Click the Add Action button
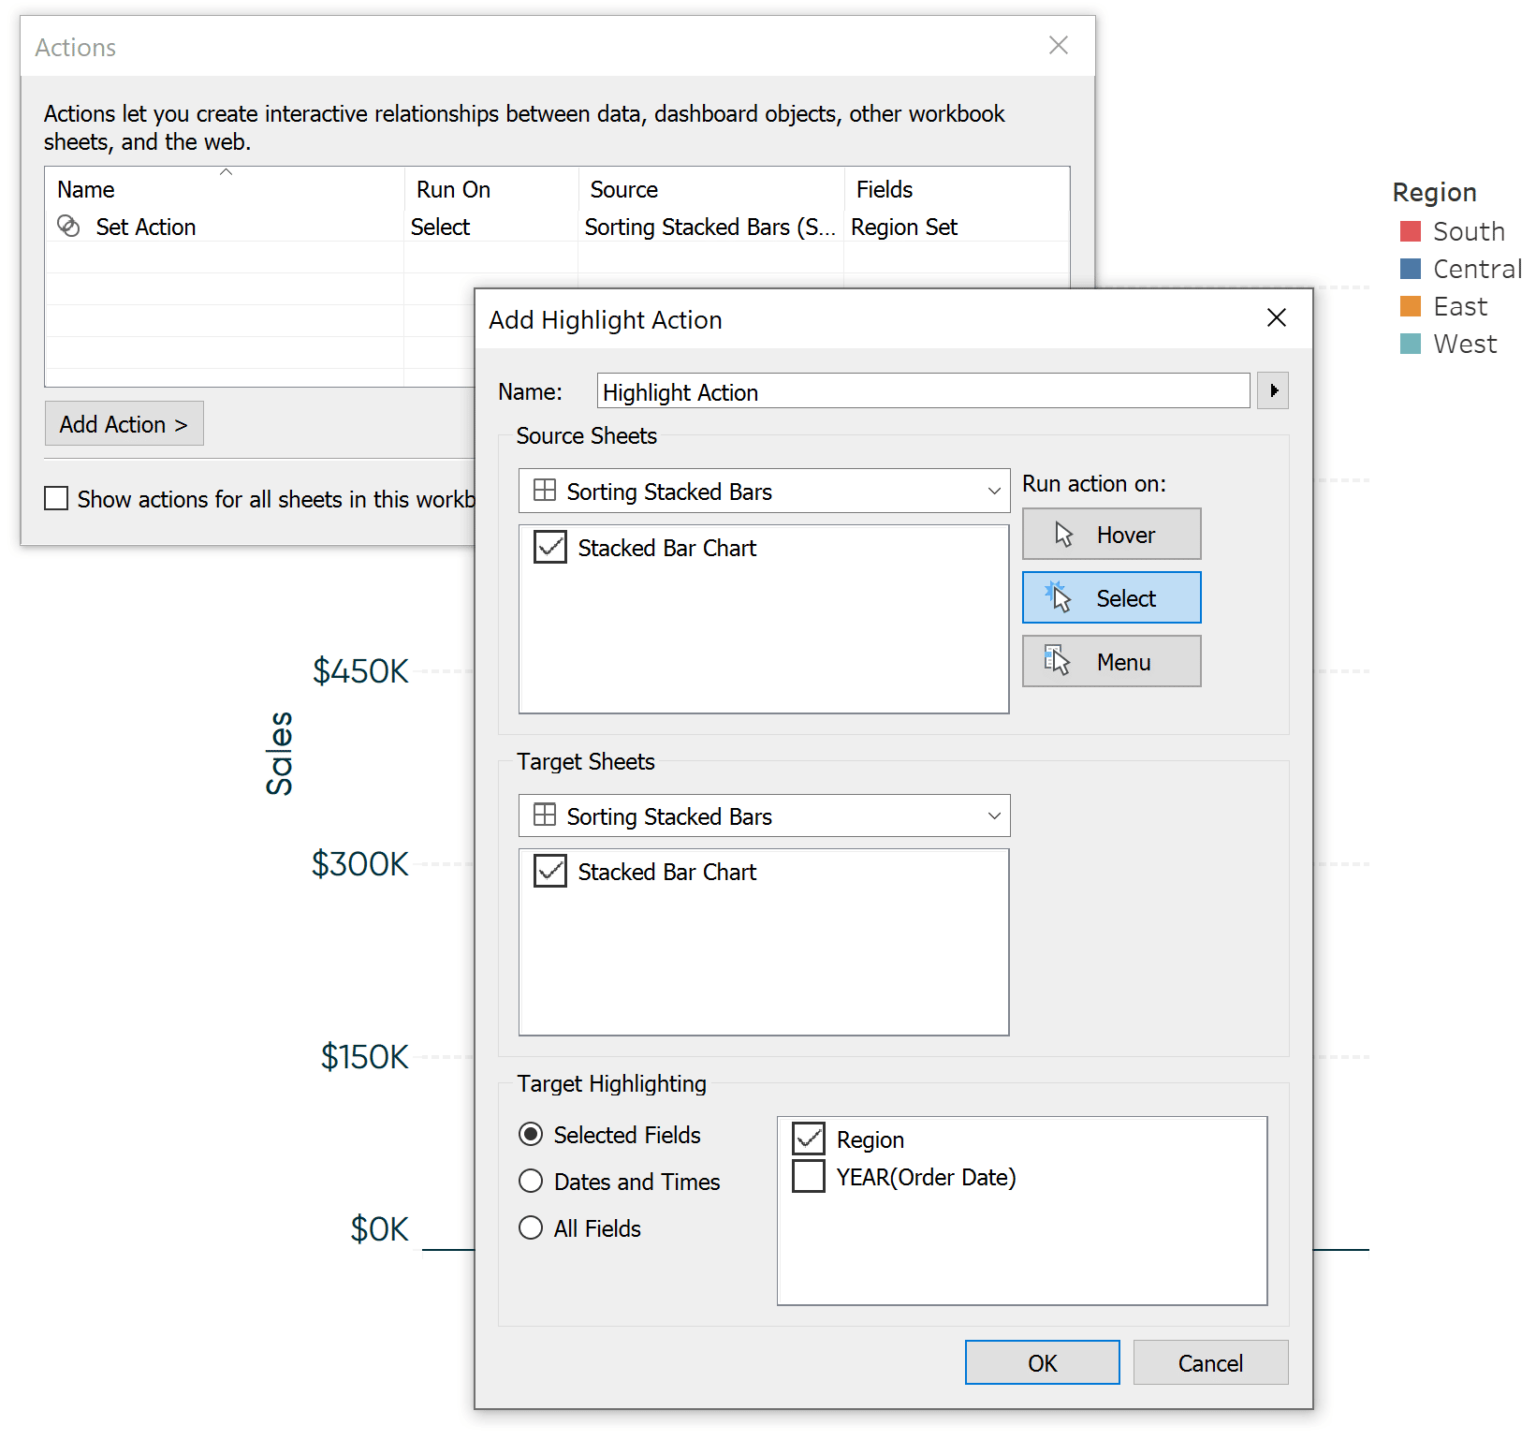This screenshot has height=1440, width=1536. [x=123, y=423]
